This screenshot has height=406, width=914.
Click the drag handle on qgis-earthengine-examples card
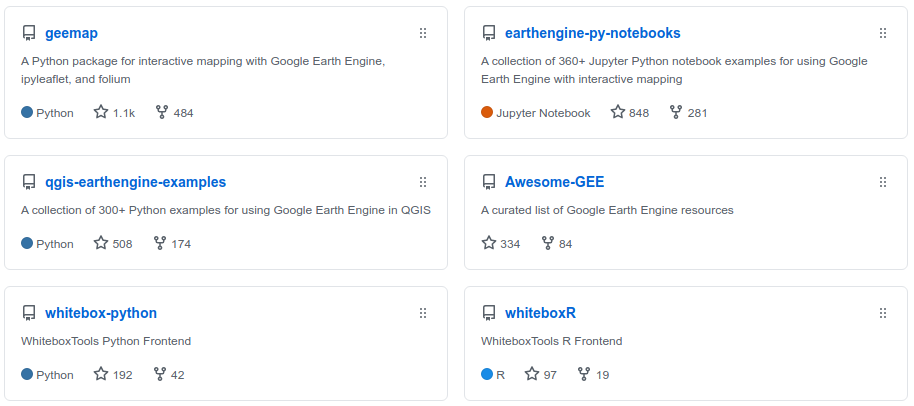[x=423, y=182]
